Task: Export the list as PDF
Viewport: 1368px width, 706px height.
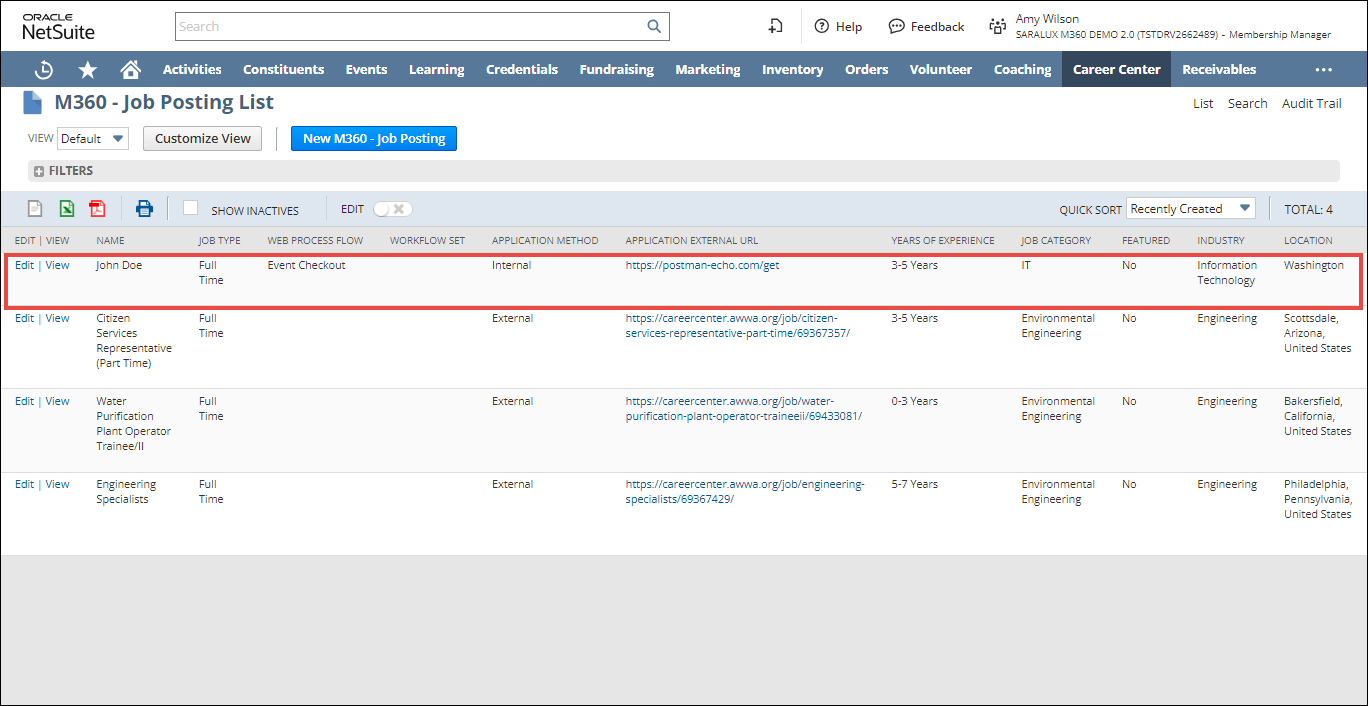Action: point(97,209)
